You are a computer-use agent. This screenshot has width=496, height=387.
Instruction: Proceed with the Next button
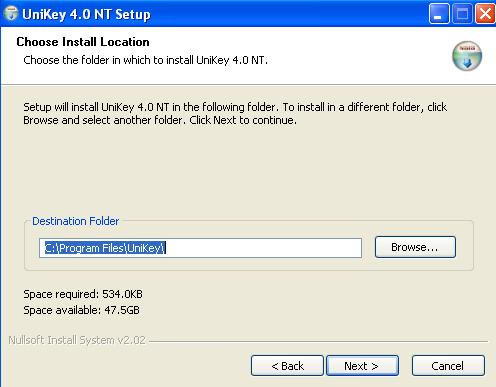(x=362, y=366)
